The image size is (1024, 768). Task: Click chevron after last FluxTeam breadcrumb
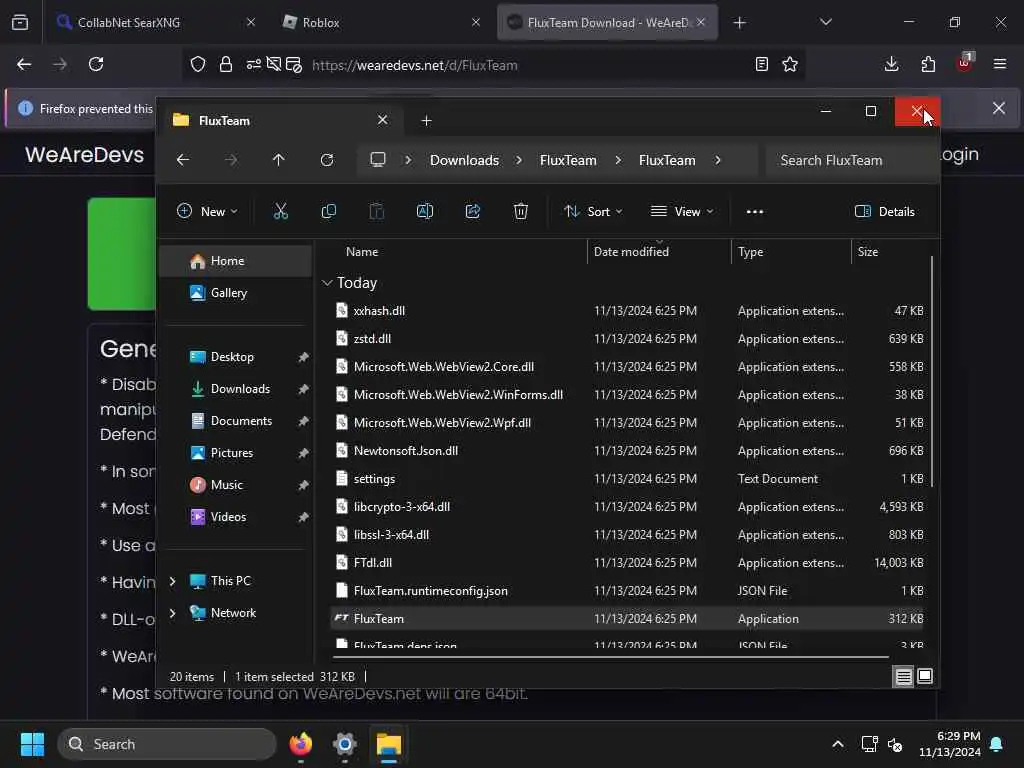coord(718,160)
